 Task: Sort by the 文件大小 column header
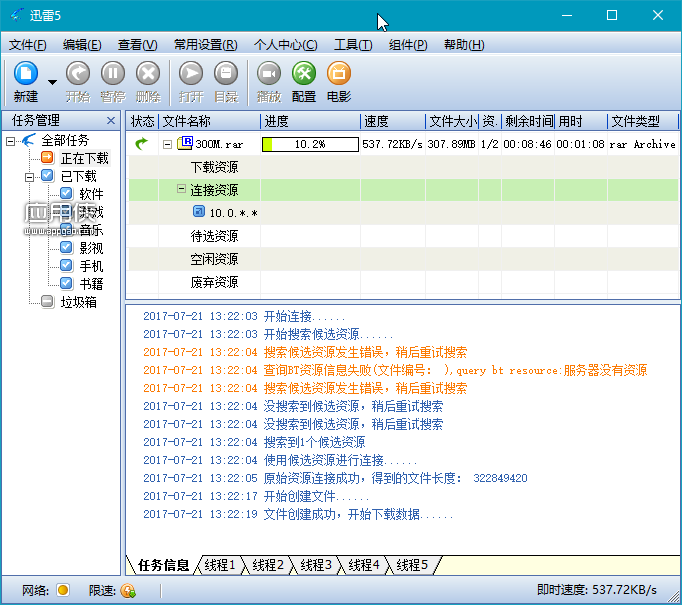pyautogui.click(x=452, y=121)
